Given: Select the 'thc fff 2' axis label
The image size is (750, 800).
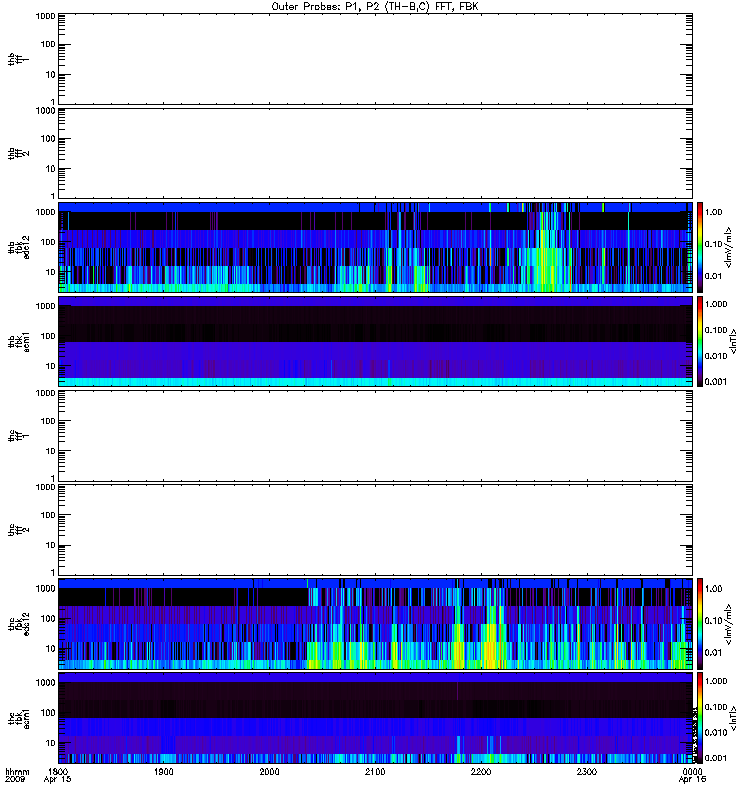Looking at the screenshot, I should pos(19,530).
